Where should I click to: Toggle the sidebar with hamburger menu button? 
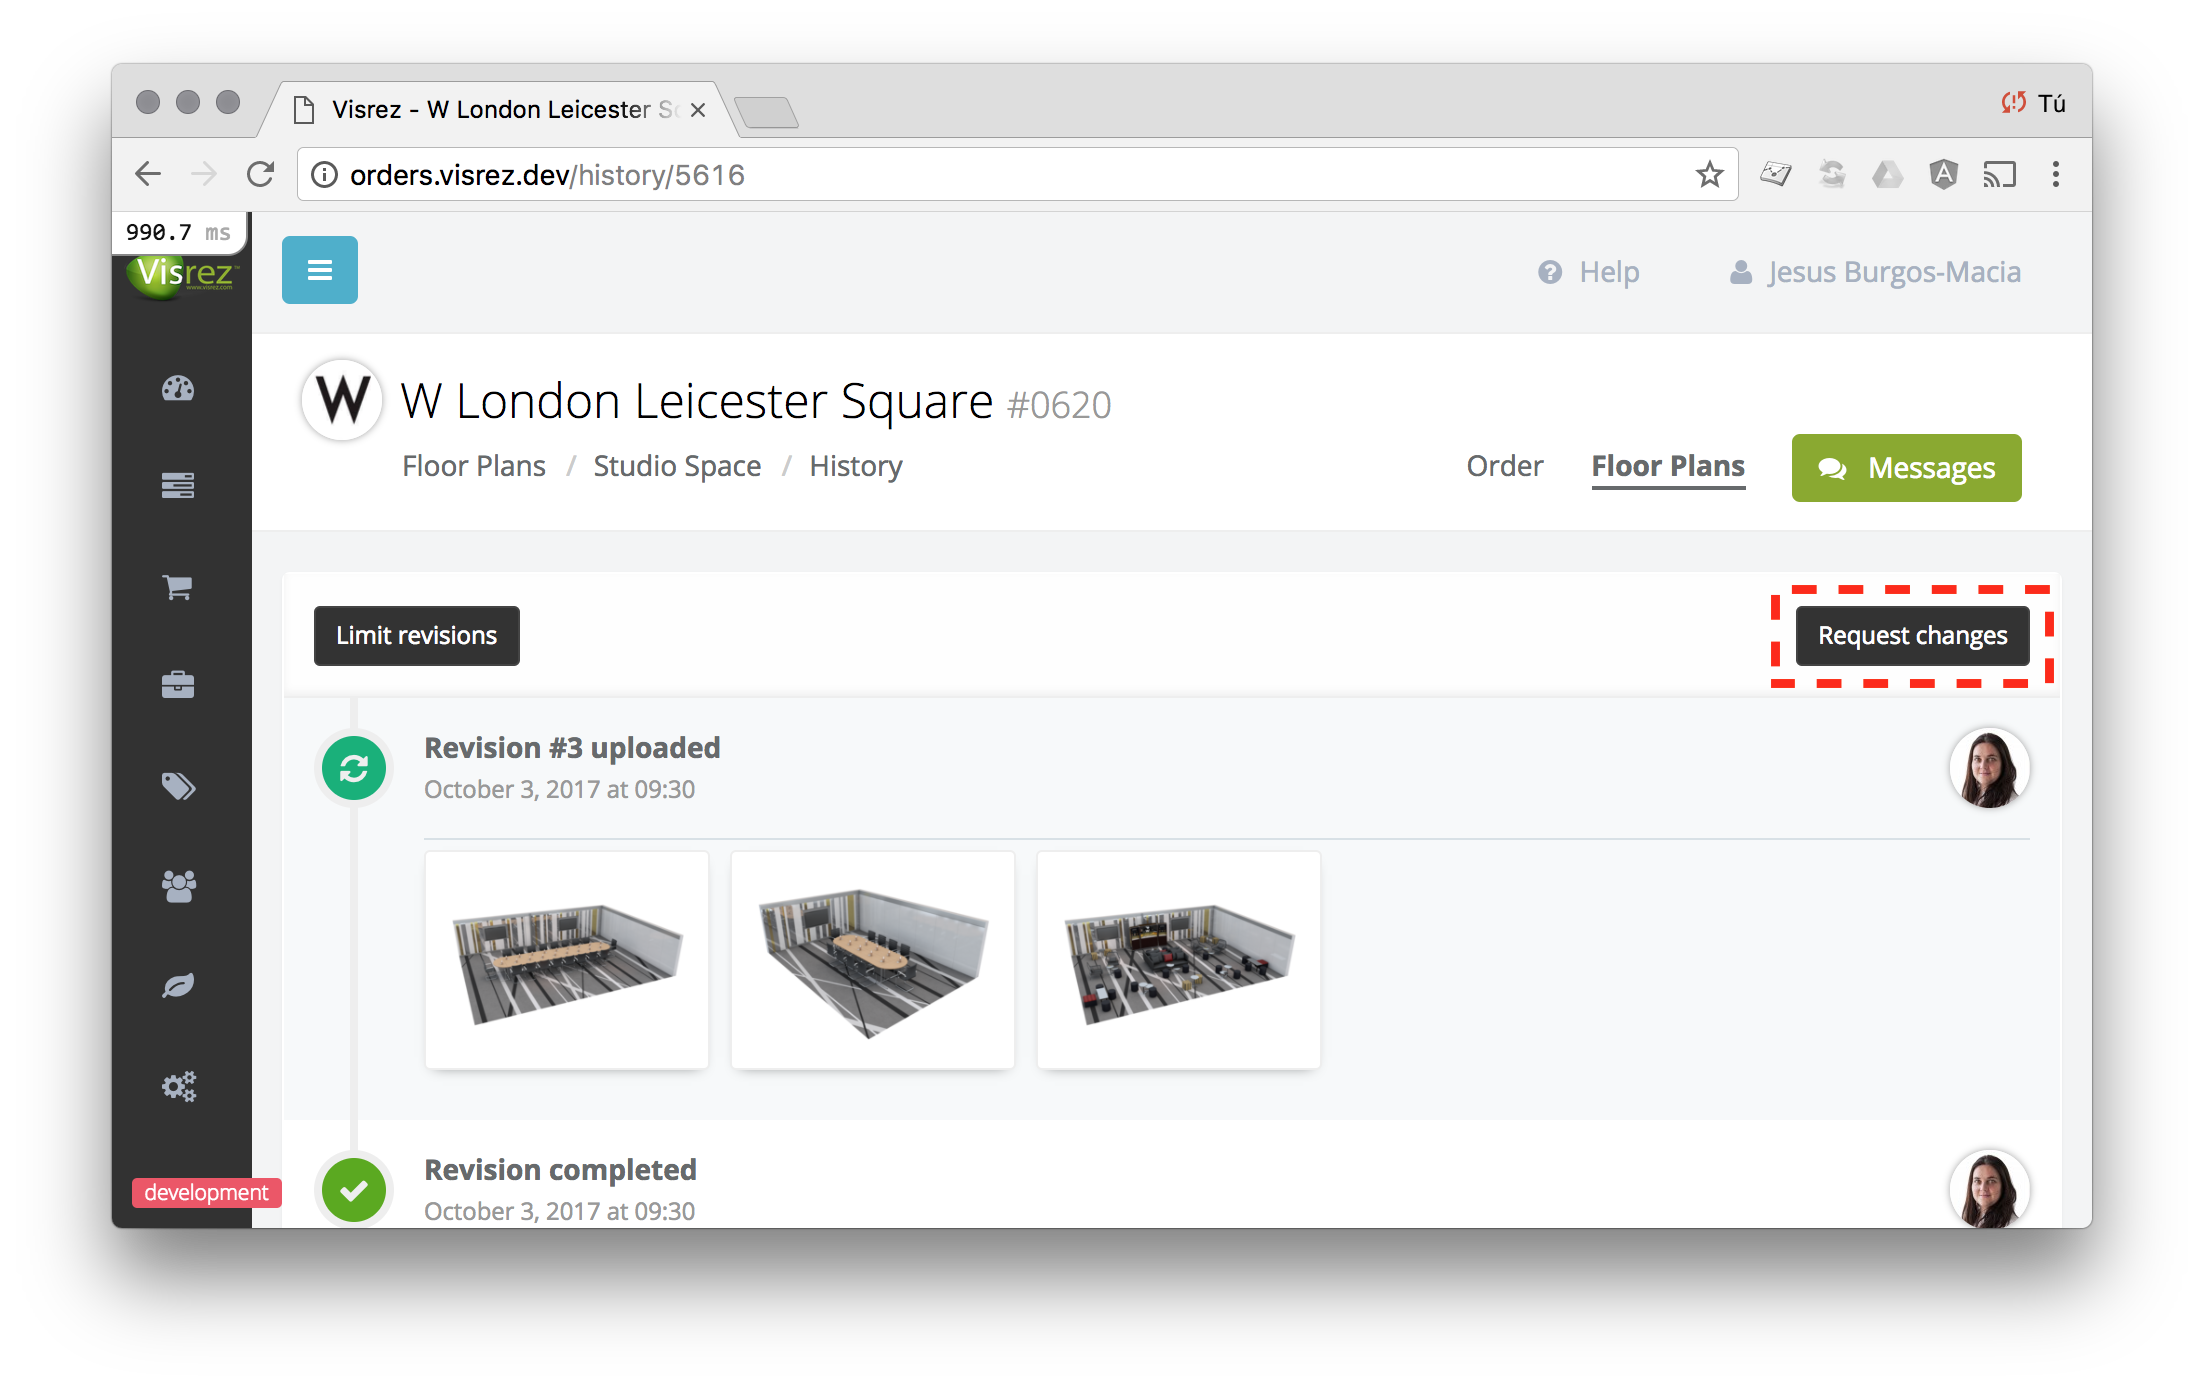[320, 270]
